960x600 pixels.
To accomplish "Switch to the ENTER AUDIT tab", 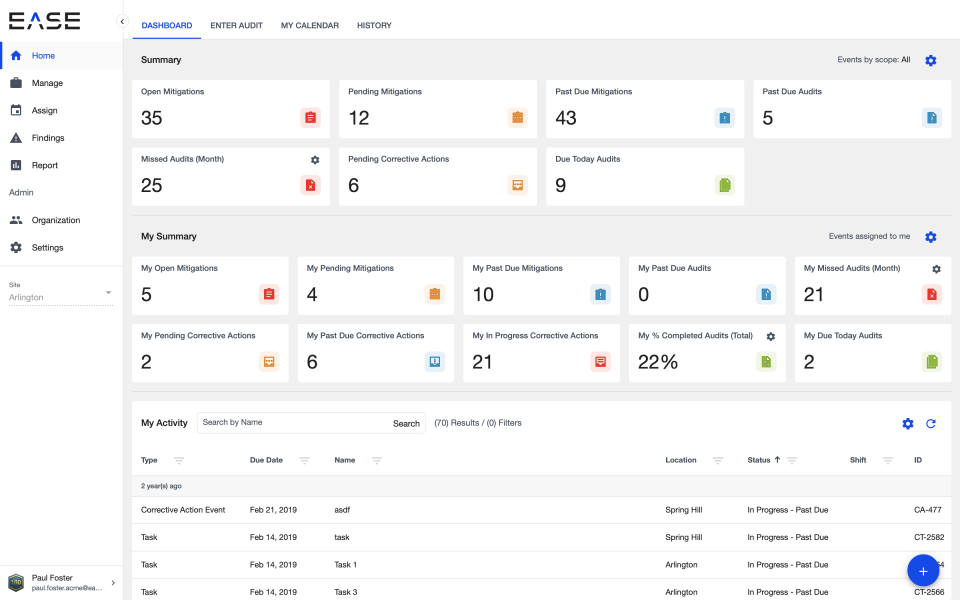I will 236,25.
